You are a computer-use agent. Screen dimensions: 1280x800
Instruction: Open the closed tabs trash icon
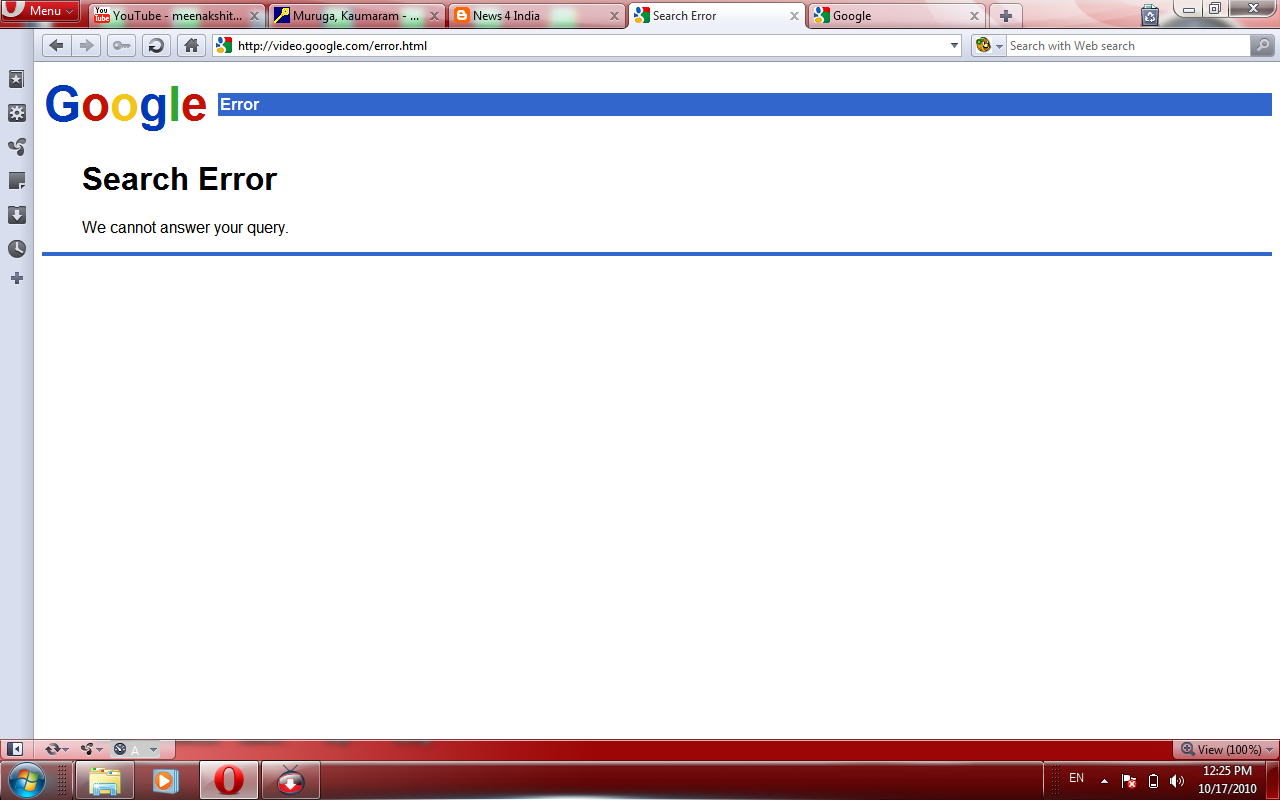[x=1150, y=15]
